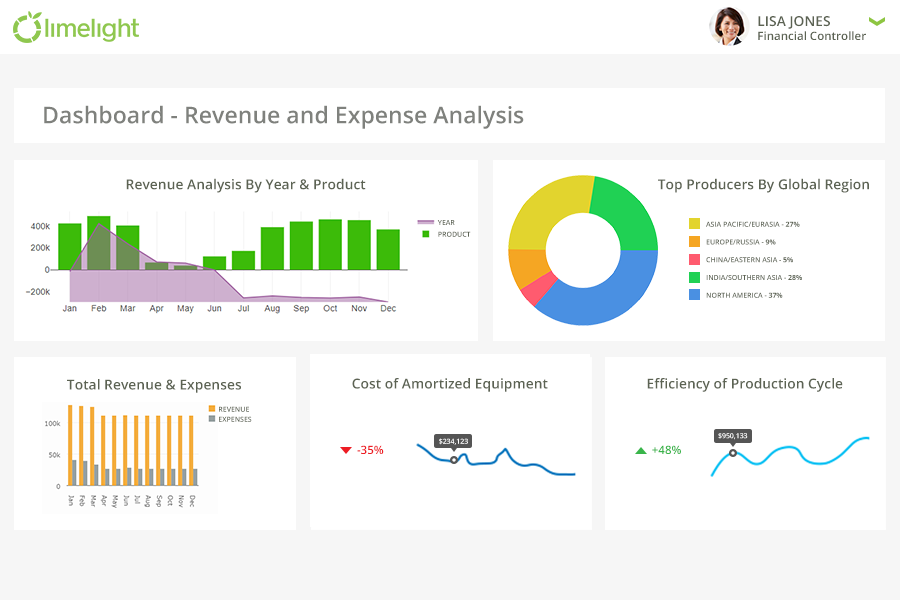Image resolution: width=900 pixels, height=600 pixels.
Task: Click the $234,123 data point marker
Action: (x=454, y=460)
